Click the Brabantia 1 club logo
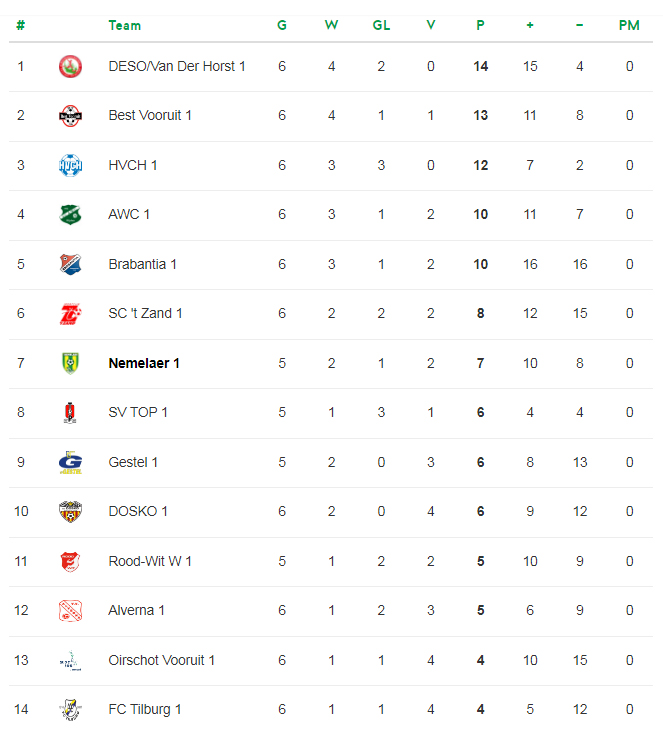663x742 pixels. pyautogui.click(x=70, y=265)
